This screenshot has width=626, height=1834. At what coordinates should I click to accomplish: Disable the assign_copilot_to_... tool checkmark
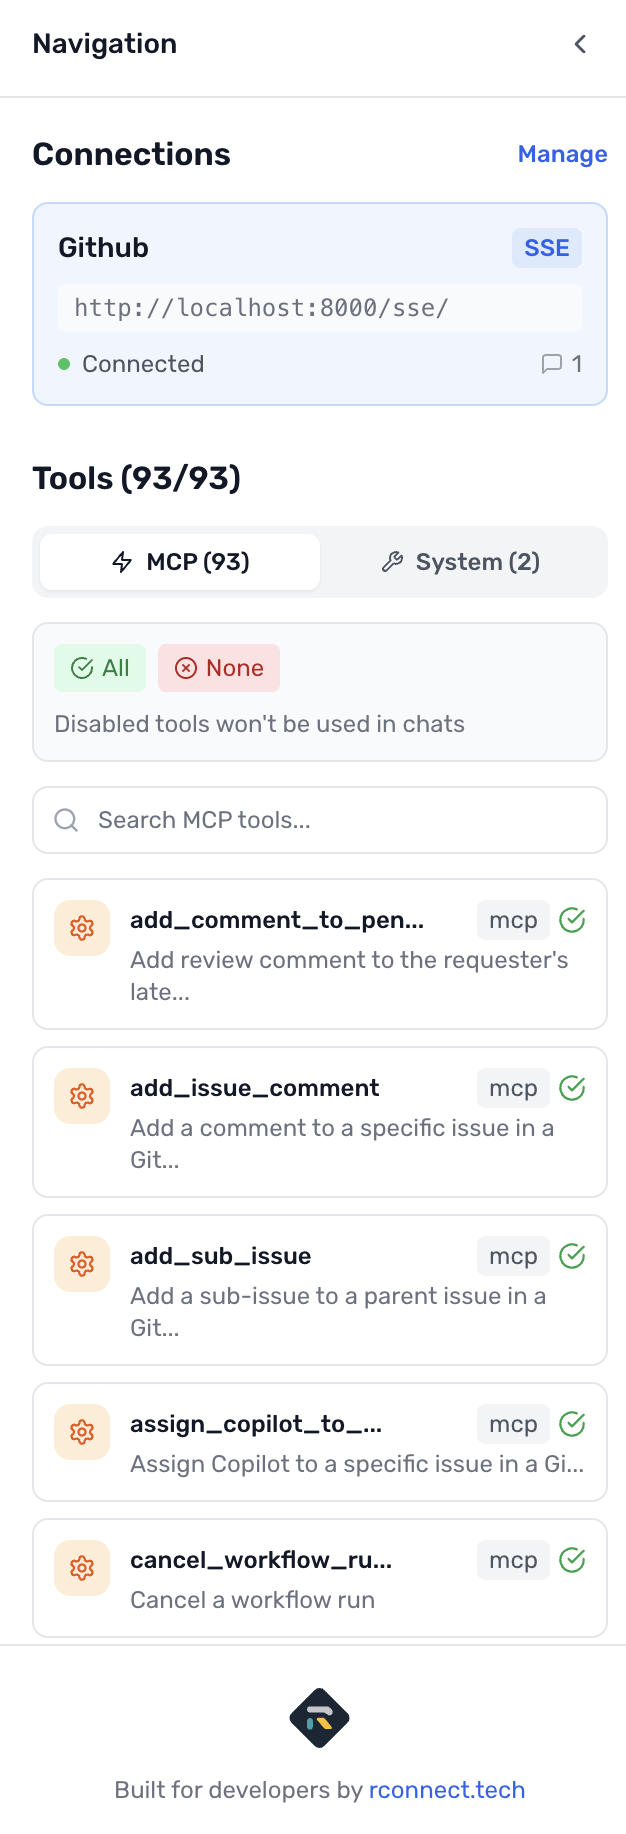point(572,1424)
